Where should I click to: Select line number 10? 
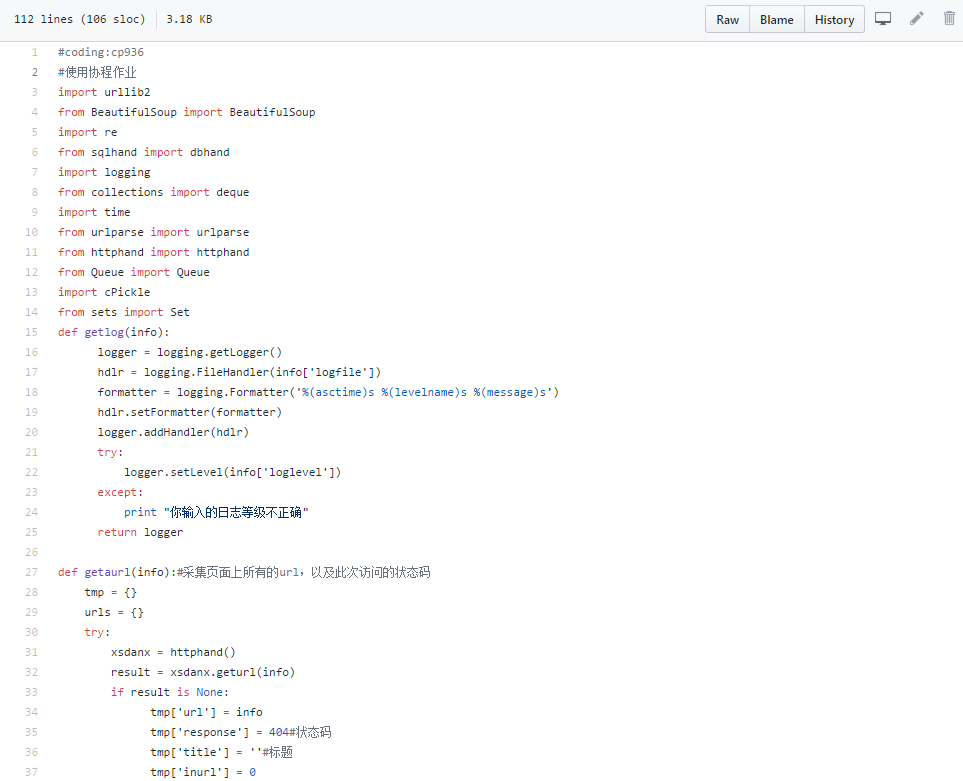(x=32, y=232)
